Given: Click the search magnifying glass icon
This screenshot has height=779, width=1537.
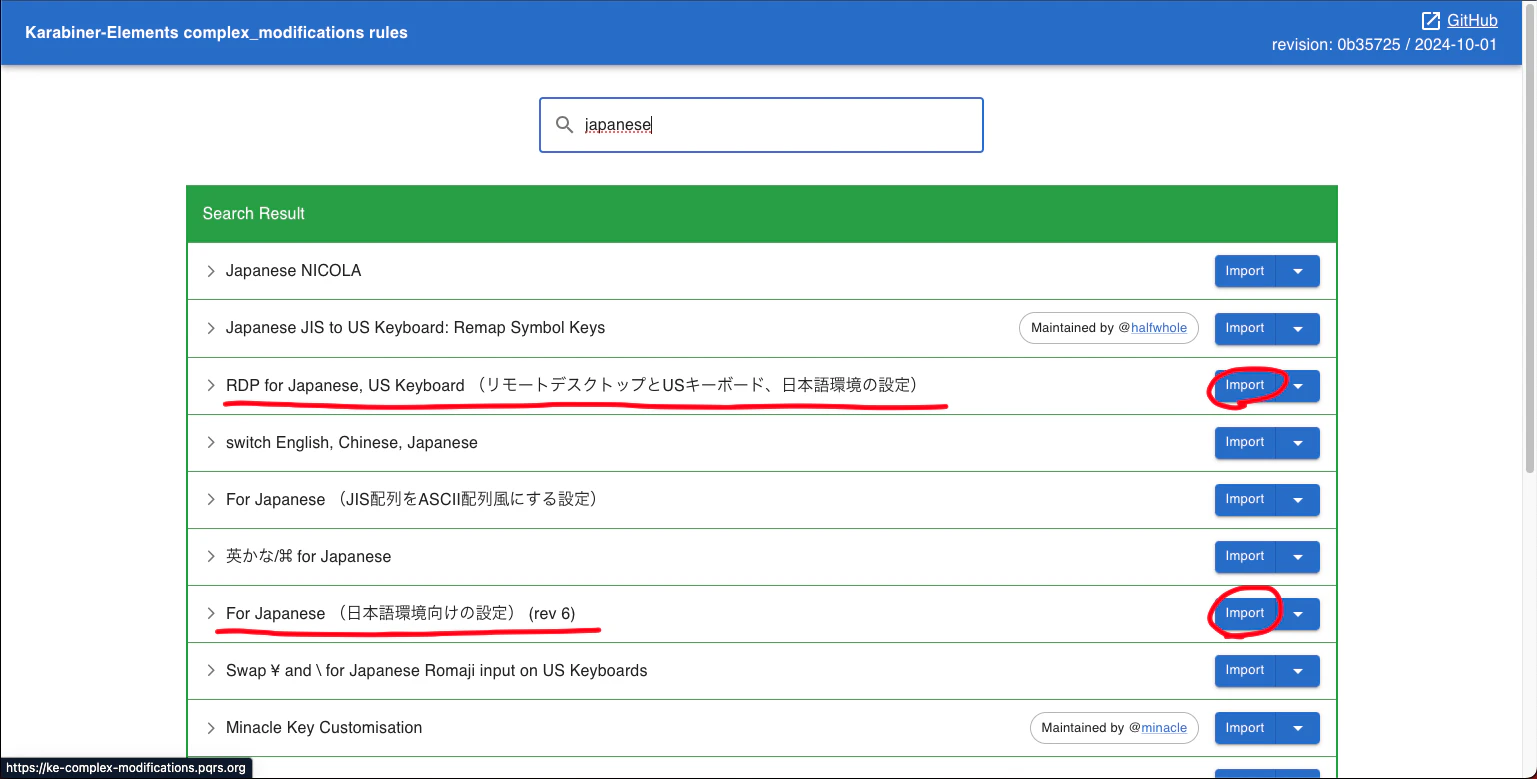Looking at the screenshot, I should [x=564, y=124].
